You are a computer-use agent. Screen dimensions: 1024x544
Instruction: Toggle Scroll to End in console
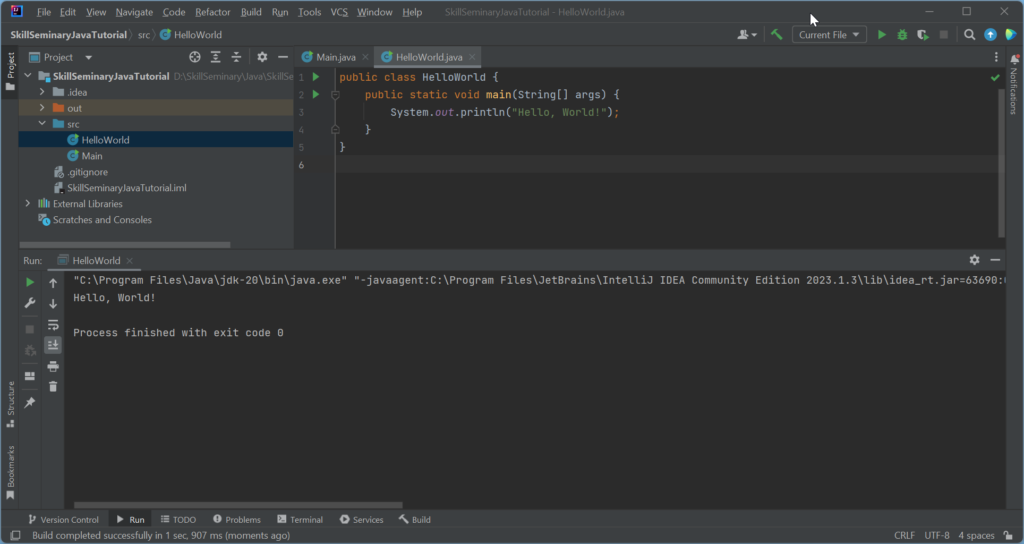[53, 345]
